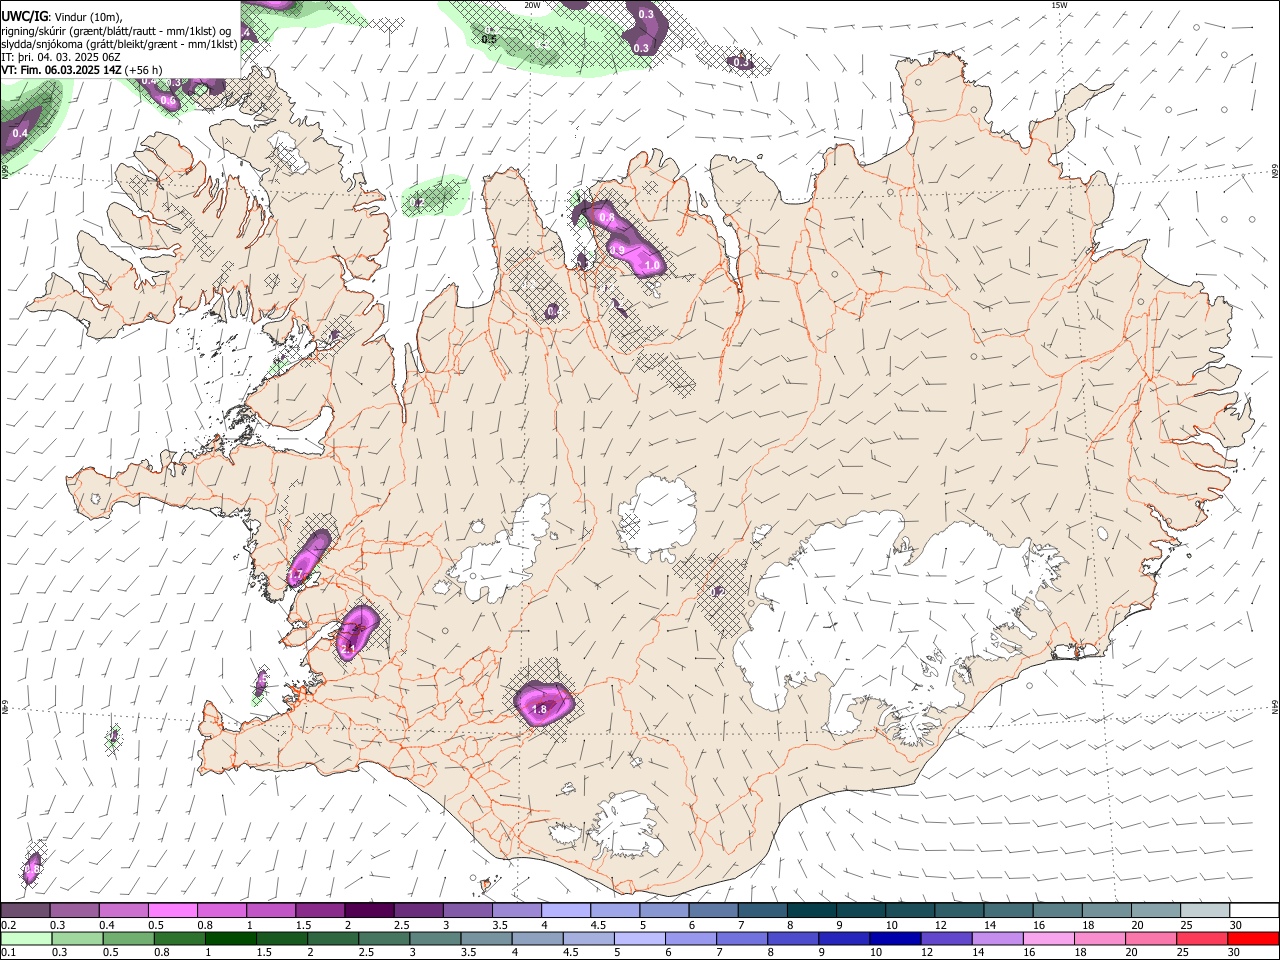Pick upper legend swatch between 0.2 and 0.3
This screenshot has width=1280, height=960.
[26, 911]
